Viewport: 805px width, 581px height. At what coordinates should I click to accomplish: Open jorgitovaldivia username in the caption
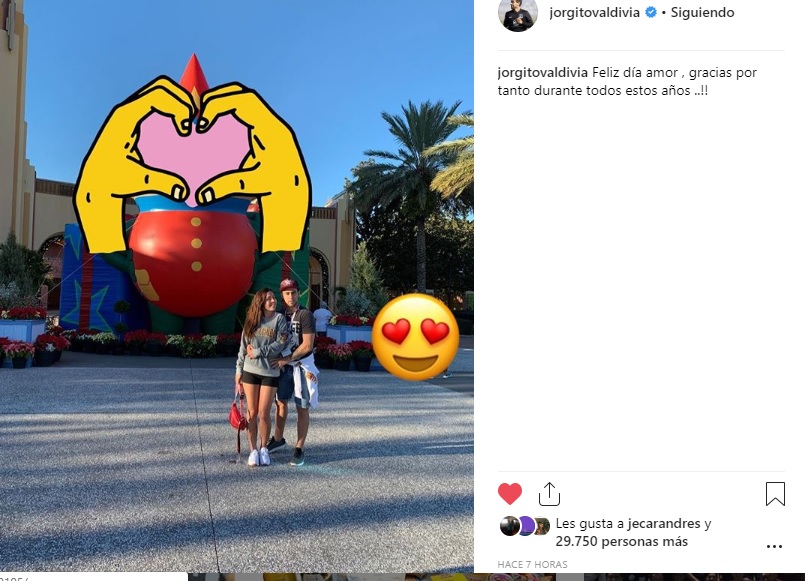point(543,72)
